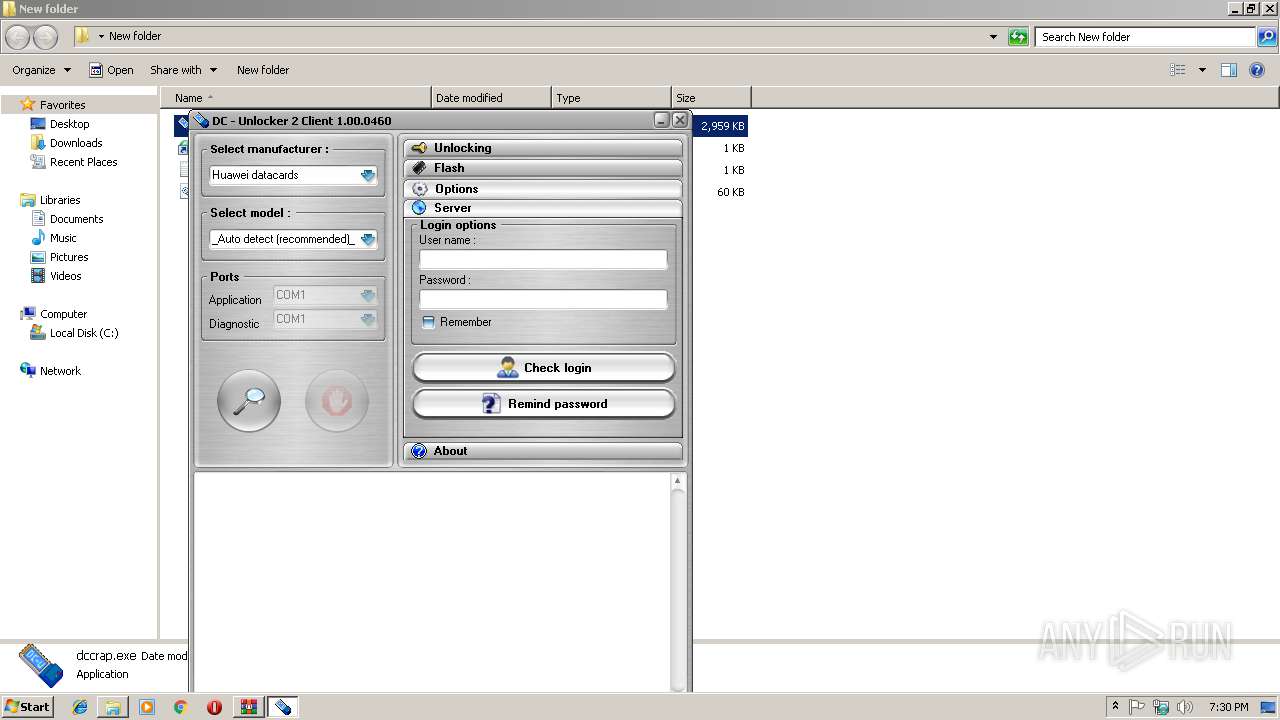Collapse the Server section header
The height and width of the screenshot is (720, 1280).
543,208
